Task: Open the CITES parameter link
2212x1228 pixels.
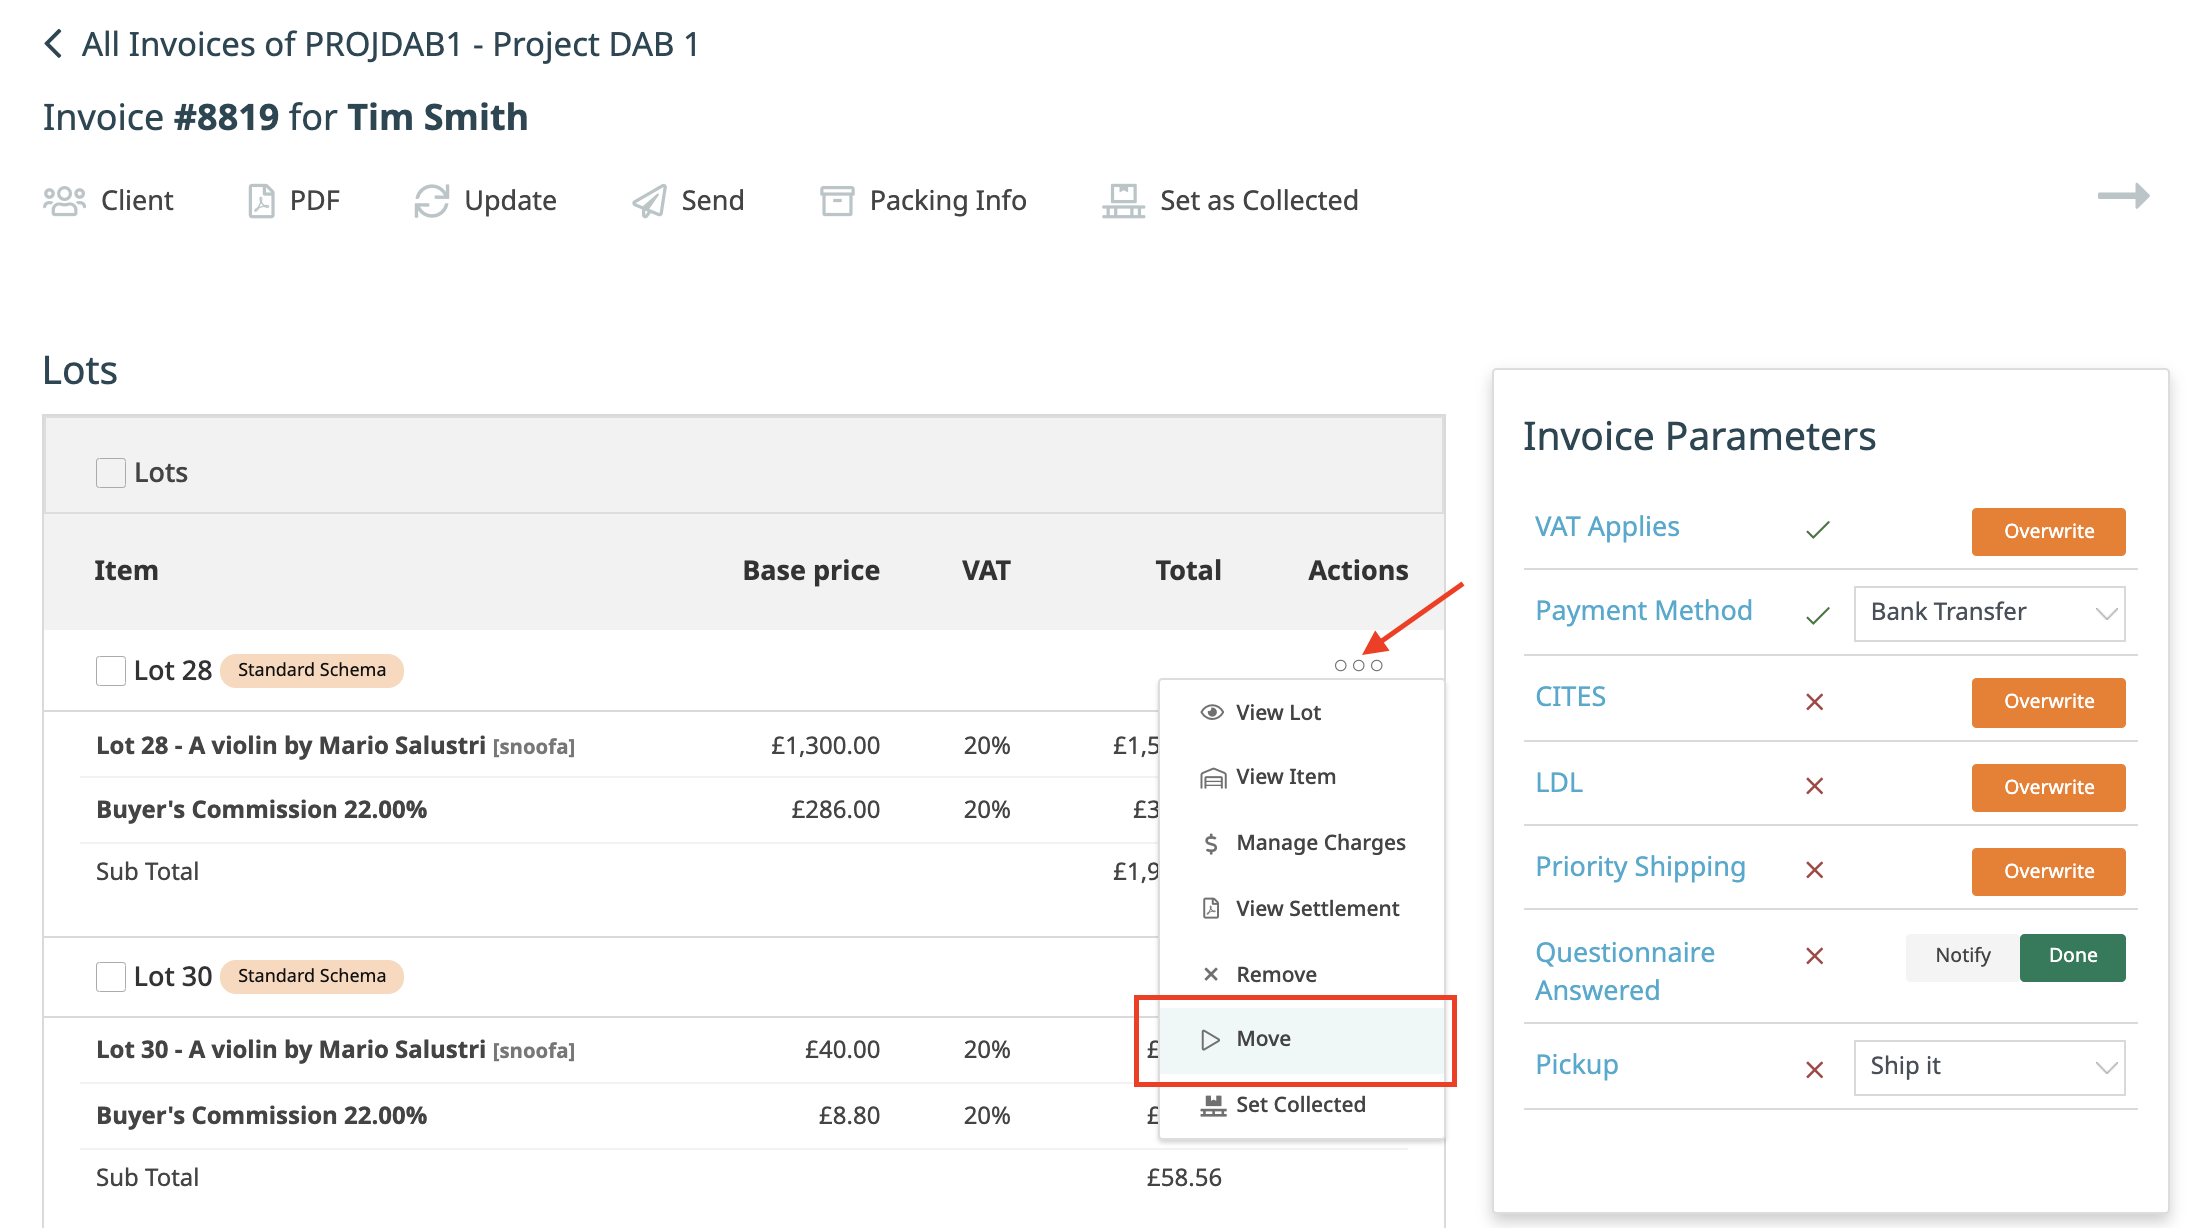Action: 1570,697
